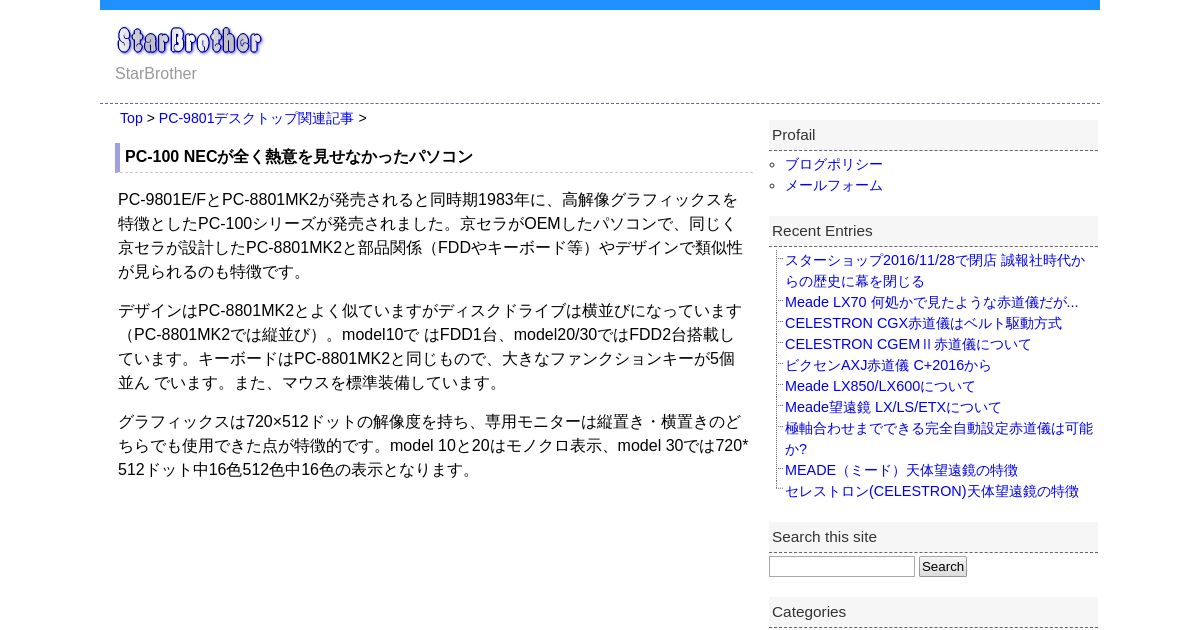Open ビクセンAXJ赤道儀 C+2016から entry
Viewport: 1200px width, 630px height.
[x=888, y=365]
